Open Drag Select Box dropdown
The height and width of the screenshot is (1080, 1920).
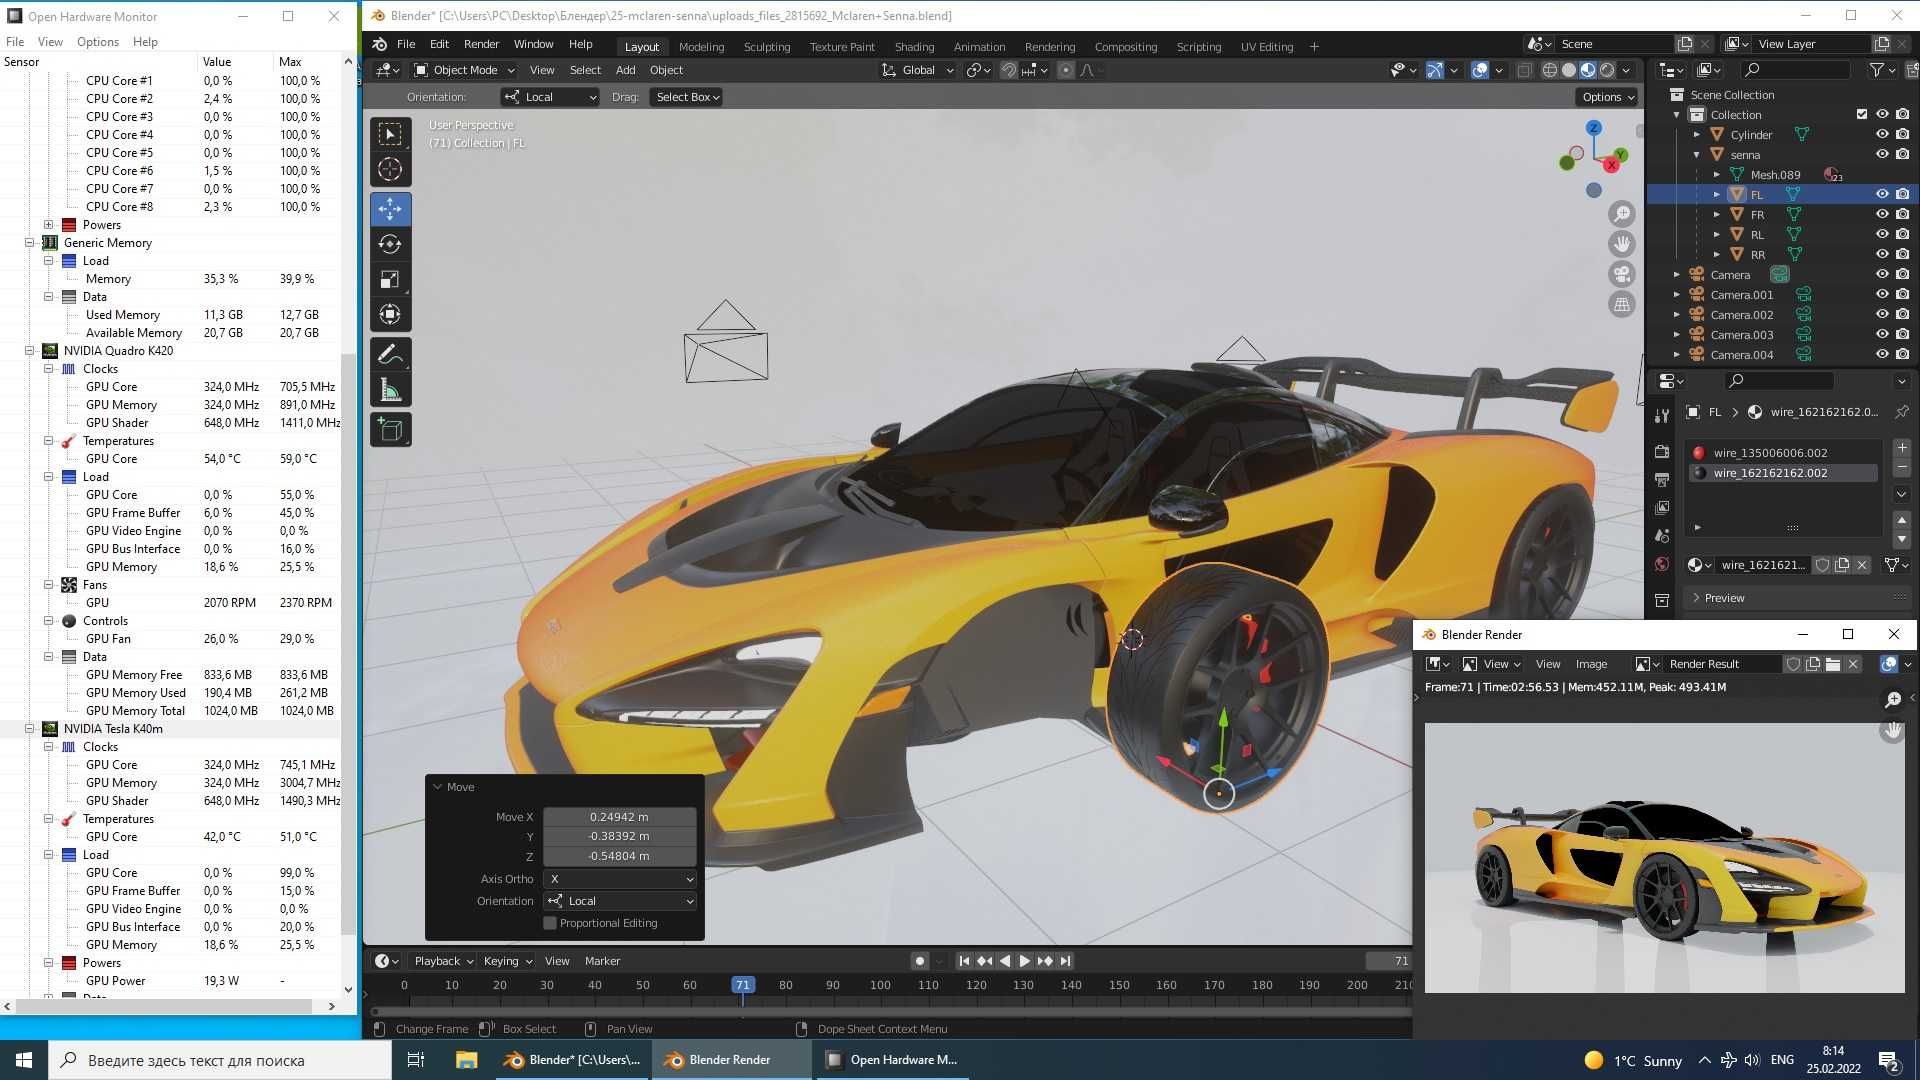[686, 97]
